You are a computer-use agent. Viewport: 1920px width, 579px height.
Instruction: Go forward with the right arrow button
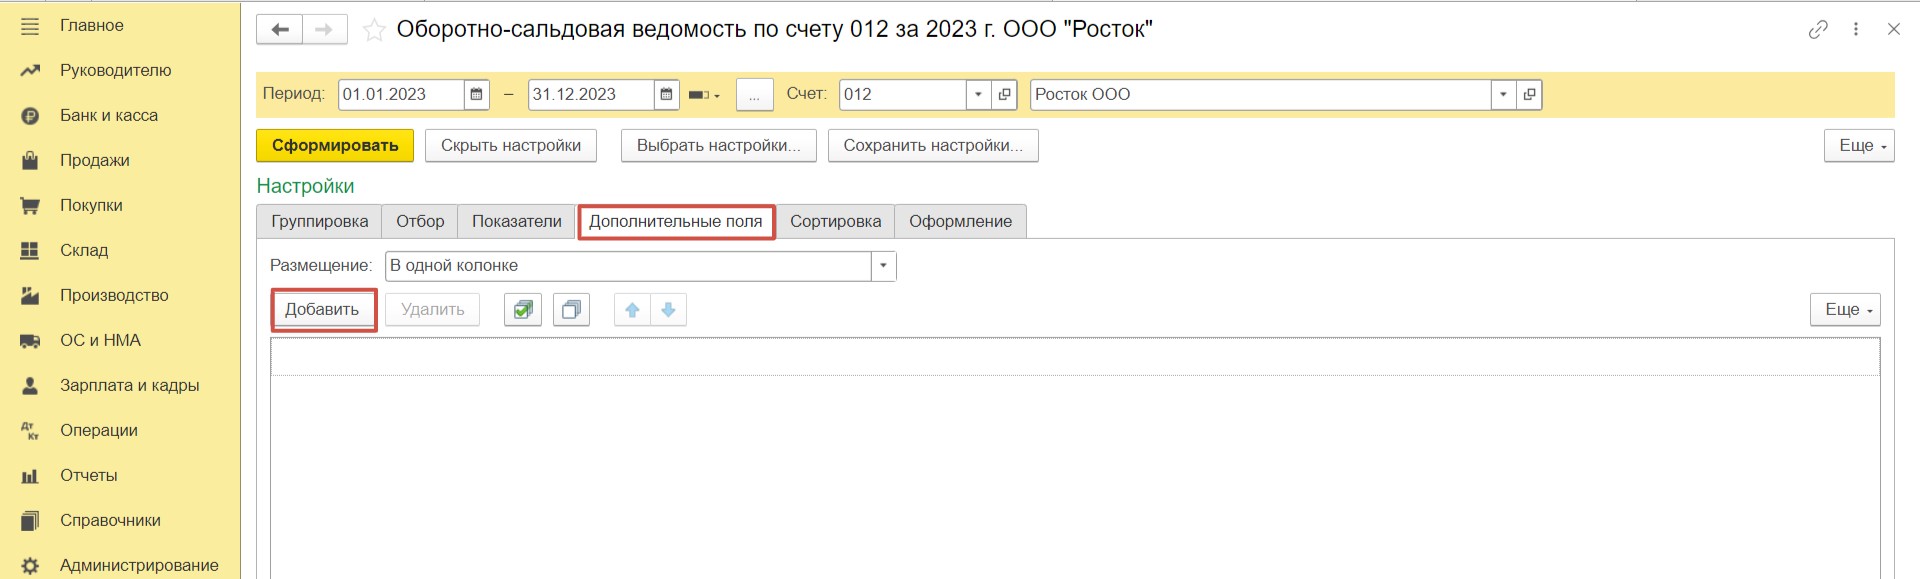click(x=325, y=30)
